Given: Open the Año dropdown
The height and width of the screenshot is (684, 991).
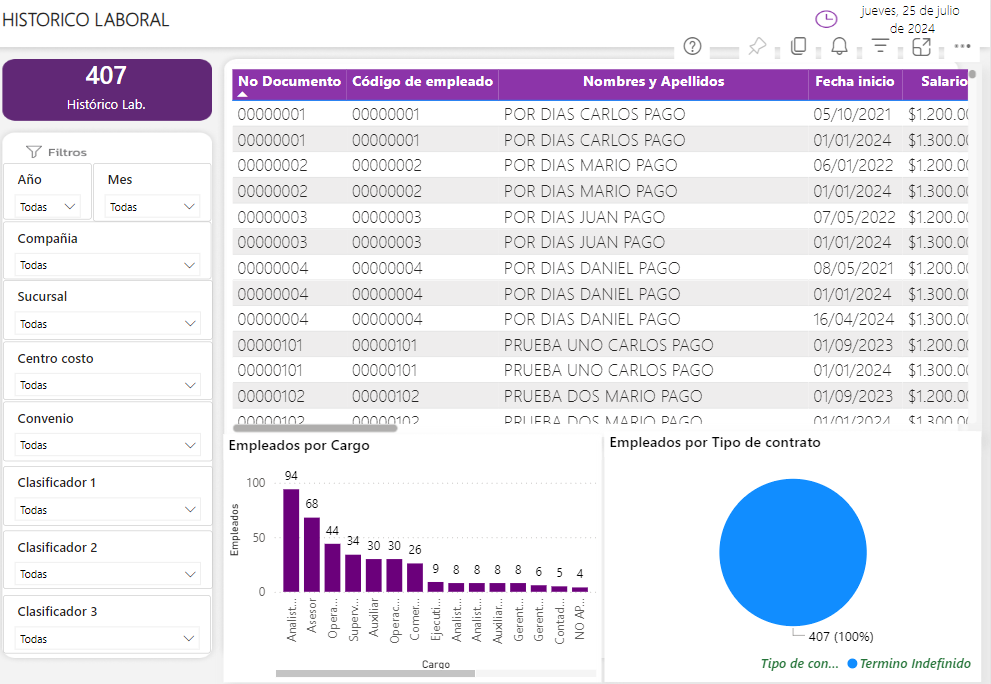Looking at the screenshot, I should click(47, 207).
